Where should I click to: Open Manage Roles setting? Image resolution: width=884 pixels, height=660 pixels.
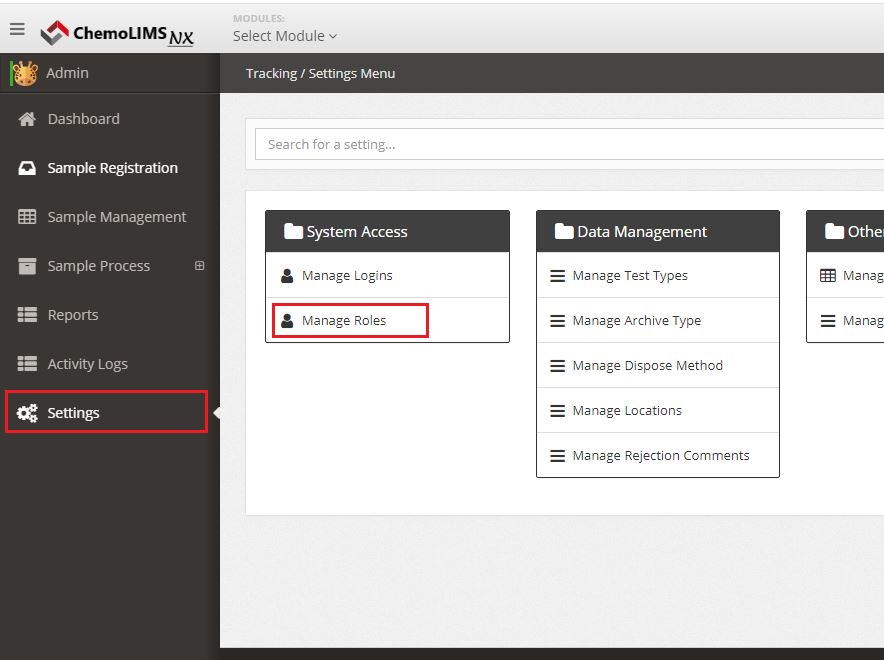(x=343, y=321)
